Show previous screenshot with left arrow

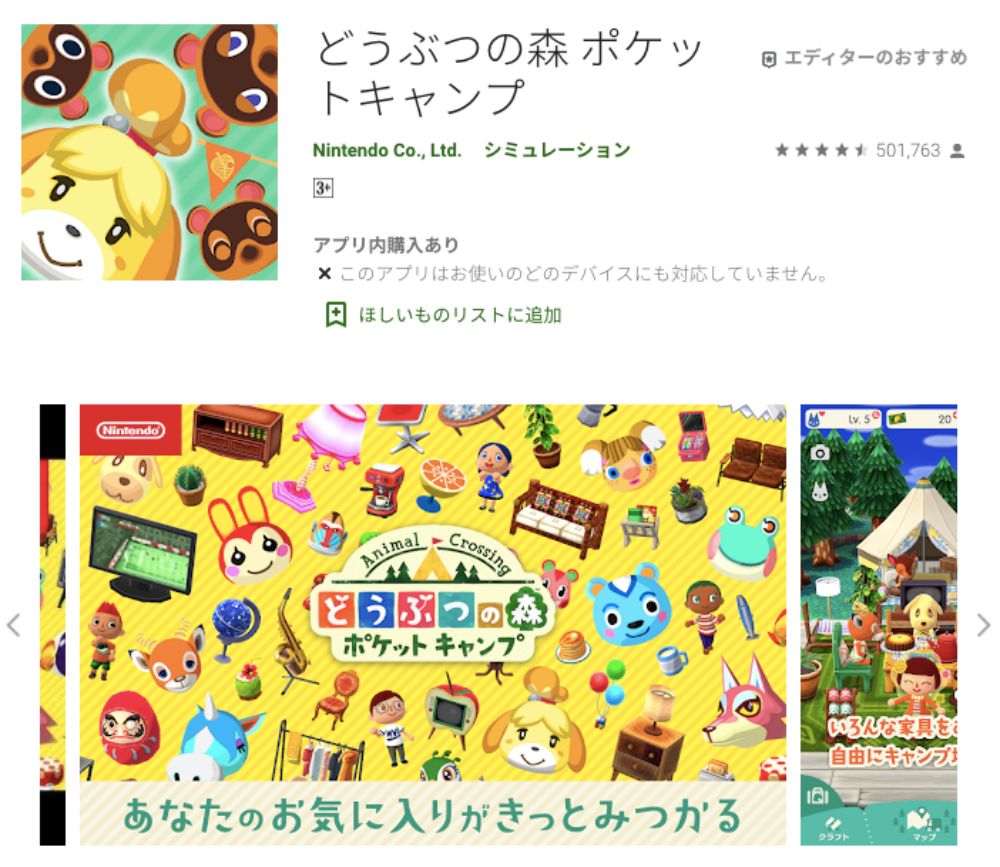point(13,625)
